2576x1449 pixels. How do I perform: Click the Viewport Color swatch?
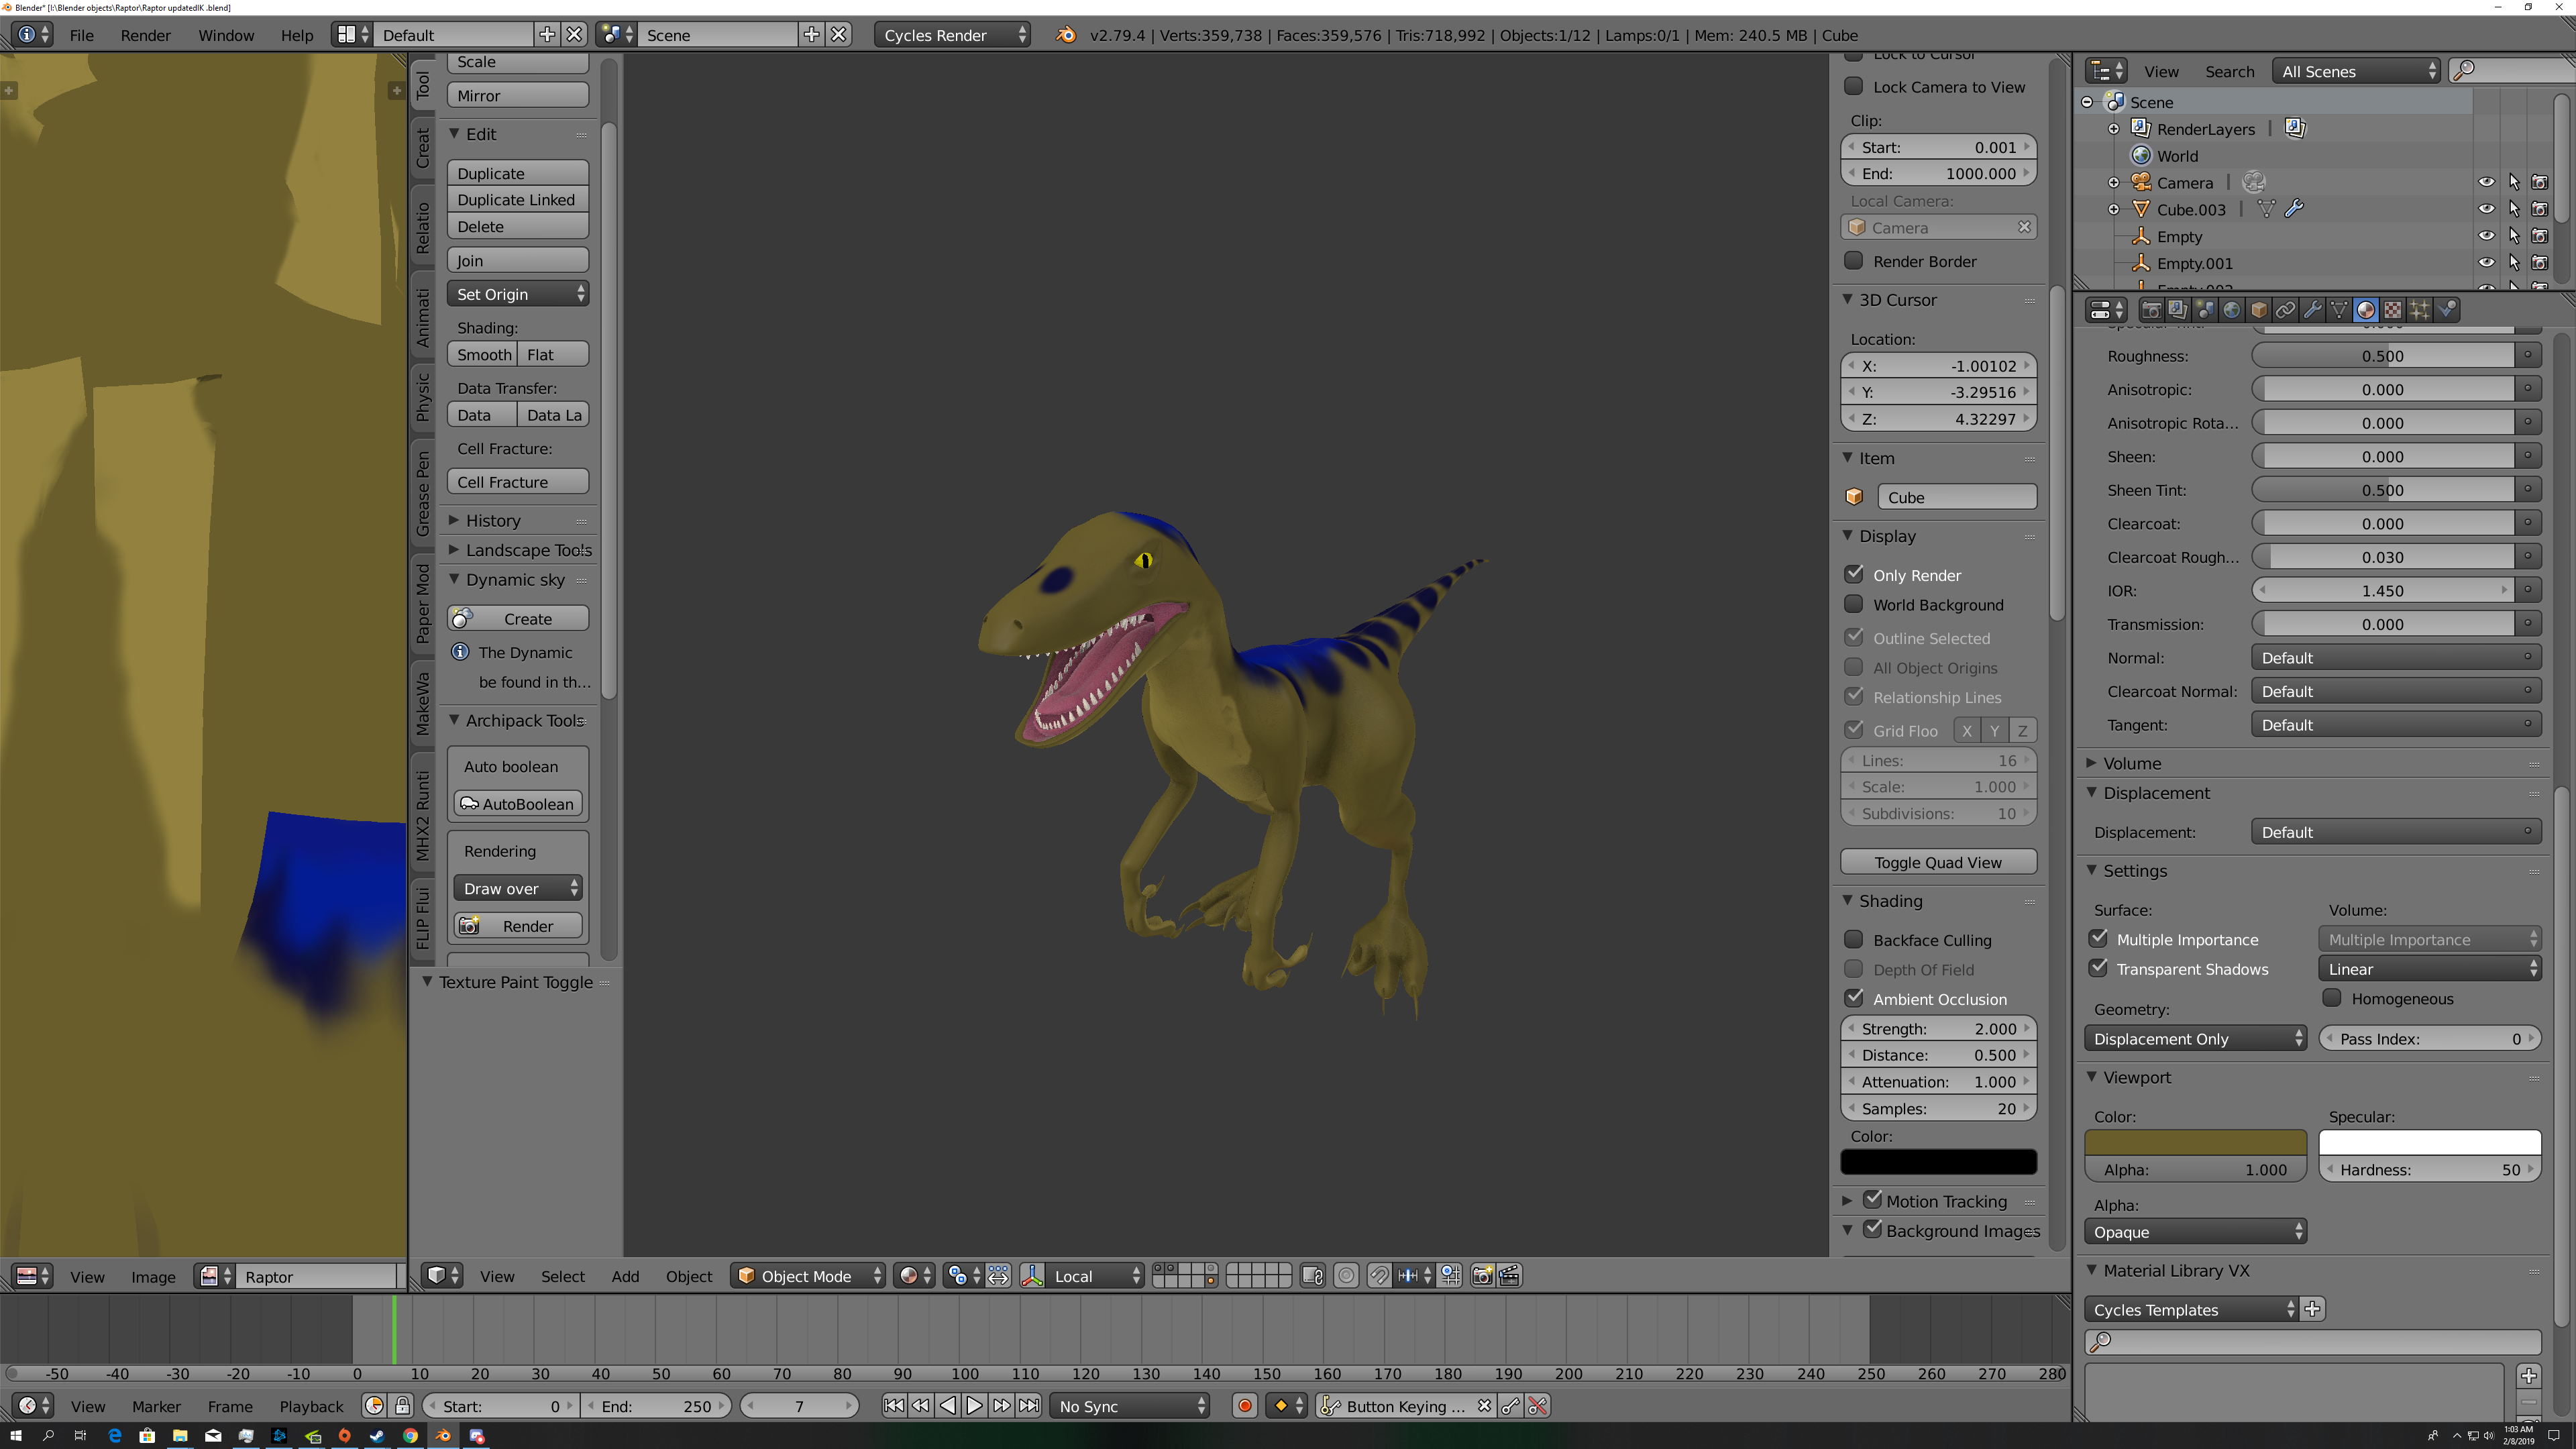point(2195,1142)
